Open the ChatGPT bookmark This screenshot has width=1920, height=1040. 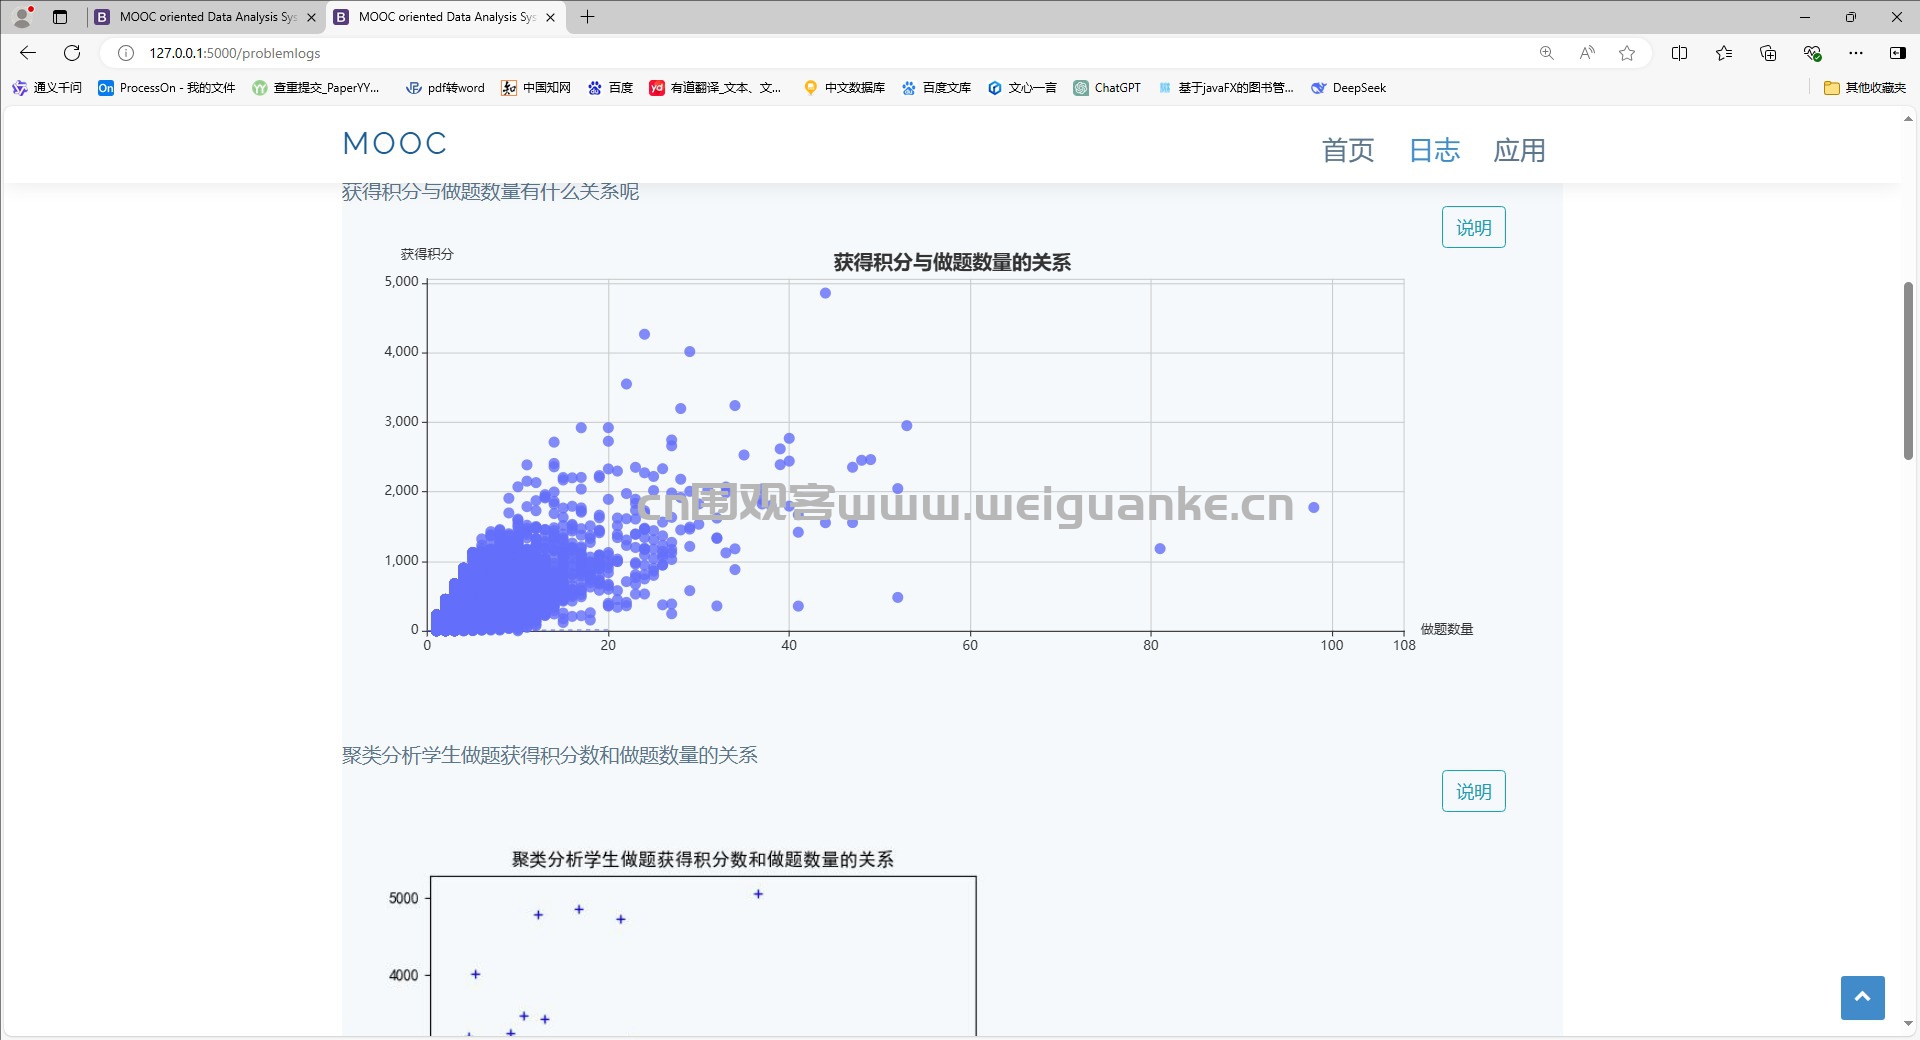1107,88
